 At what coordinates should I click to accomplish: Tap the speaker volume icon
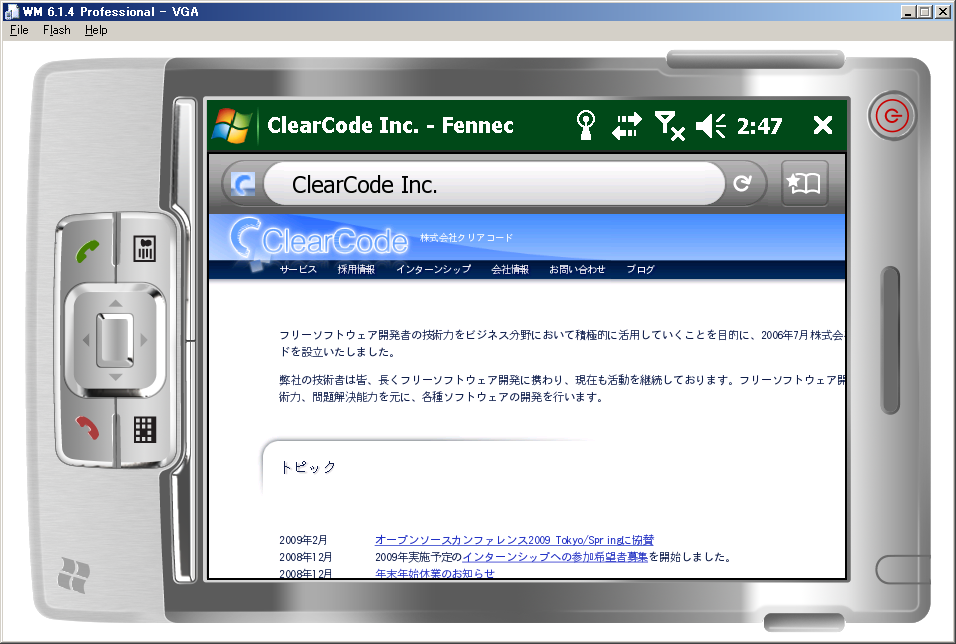coord(711,125)
